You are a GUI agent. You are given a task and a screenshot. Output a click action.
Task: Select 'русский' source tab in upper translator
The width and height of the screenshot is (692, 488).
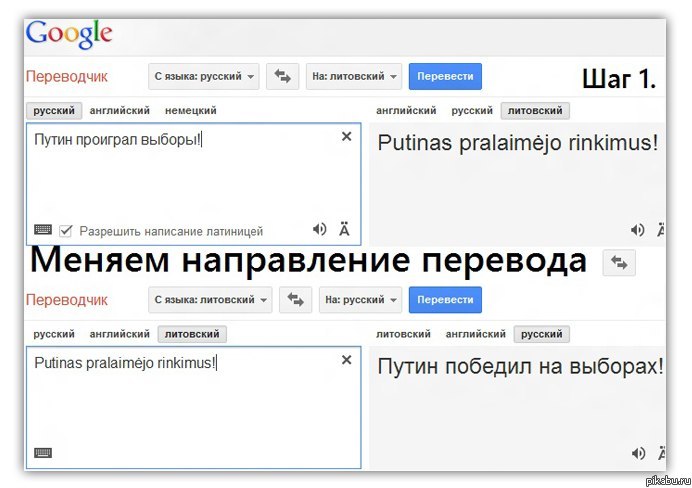pos(54,110)
